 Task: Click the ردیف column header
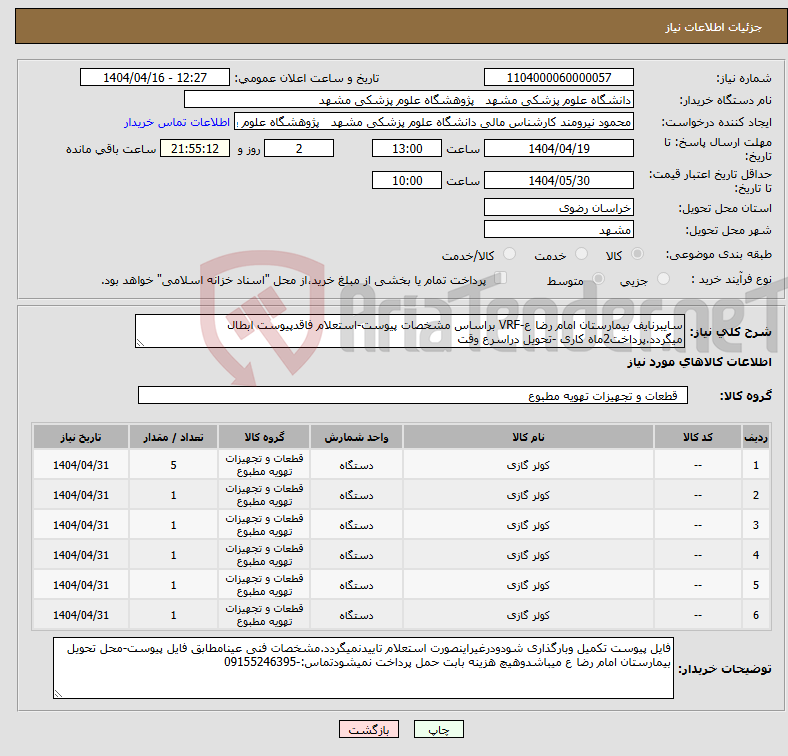(x=756, y=437)
